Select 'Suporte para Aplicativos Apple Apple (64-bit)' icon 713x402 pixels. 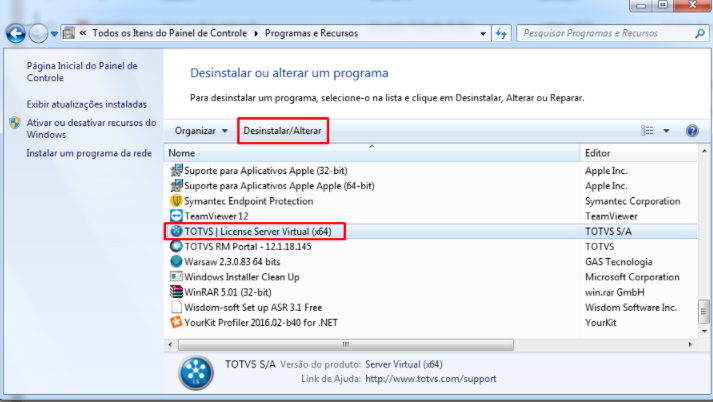(176, 186)
